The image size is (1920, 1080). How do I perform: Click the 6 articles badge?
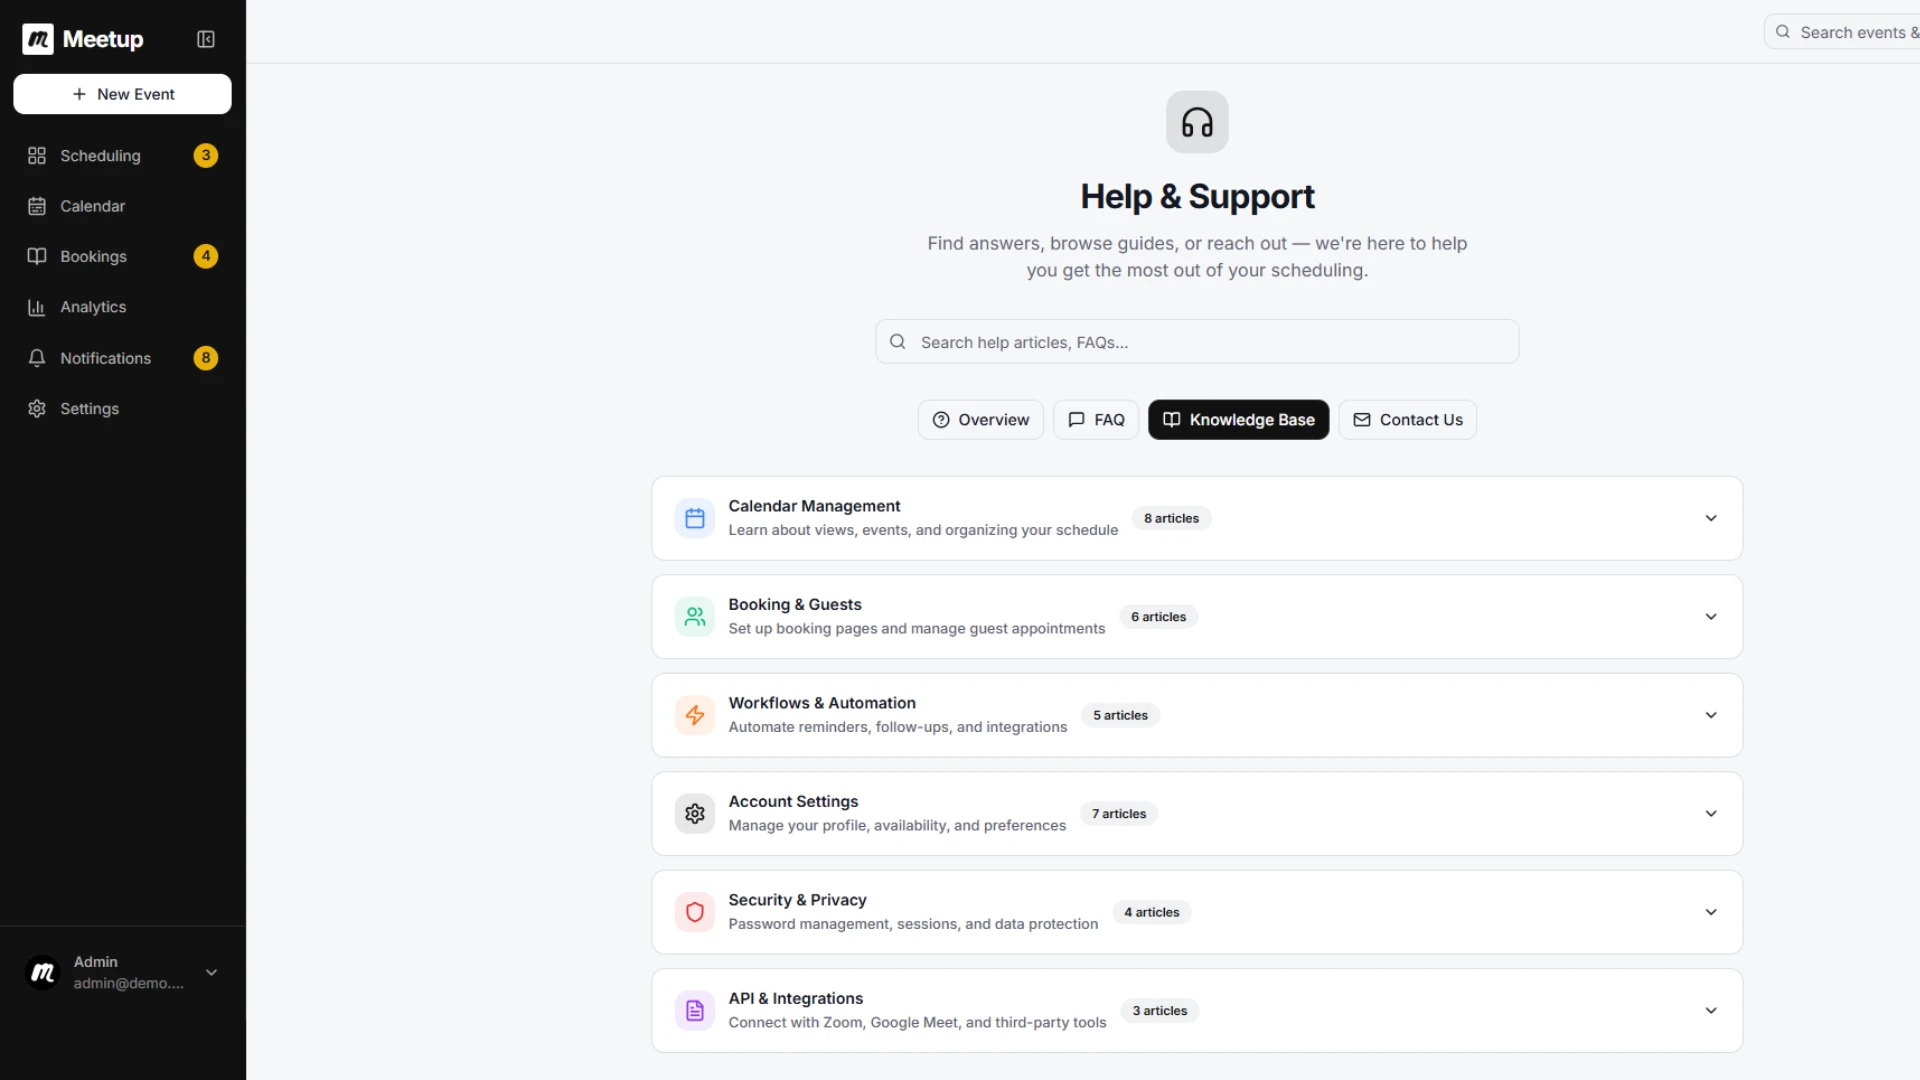(x=1158, y=617)
